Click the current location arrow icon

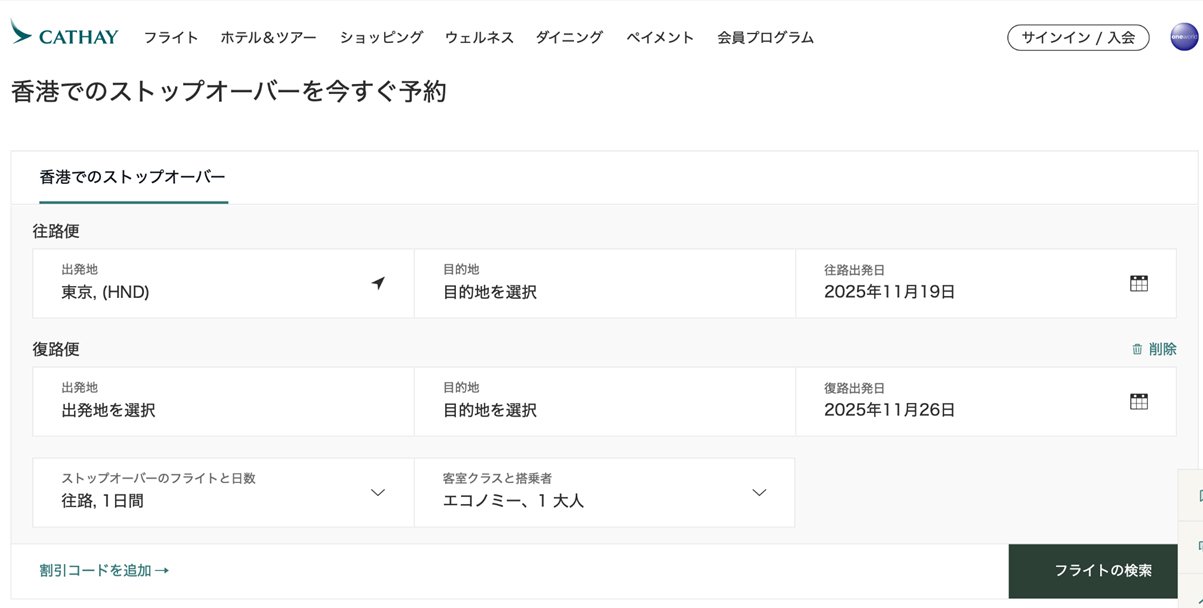(378, 283)
